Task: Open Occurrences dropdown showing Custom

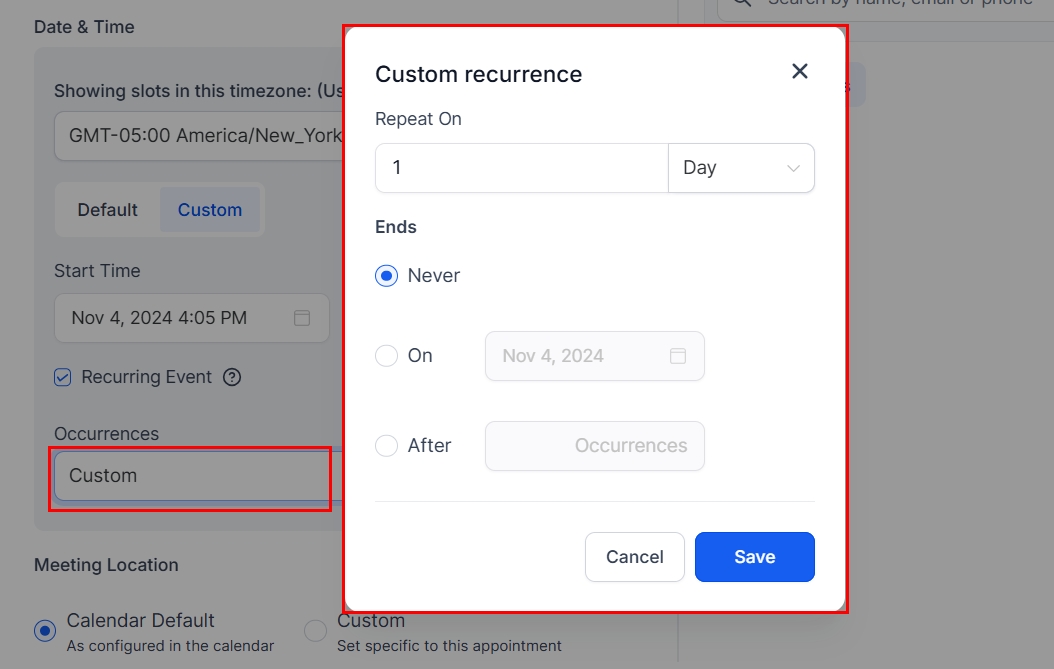Action: (190, 476)
